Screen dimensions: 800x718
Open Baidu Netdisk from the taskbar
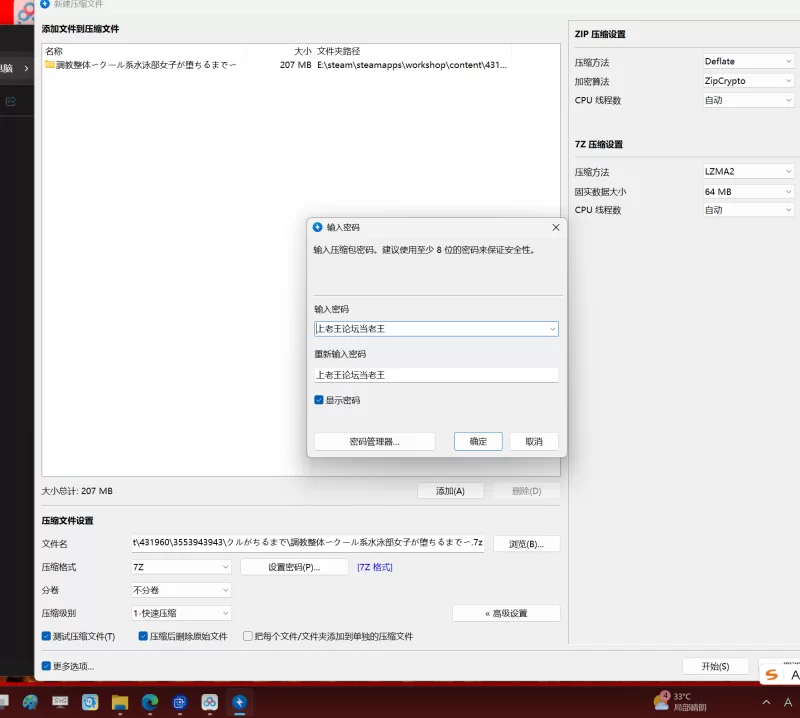tap(209, 702)
